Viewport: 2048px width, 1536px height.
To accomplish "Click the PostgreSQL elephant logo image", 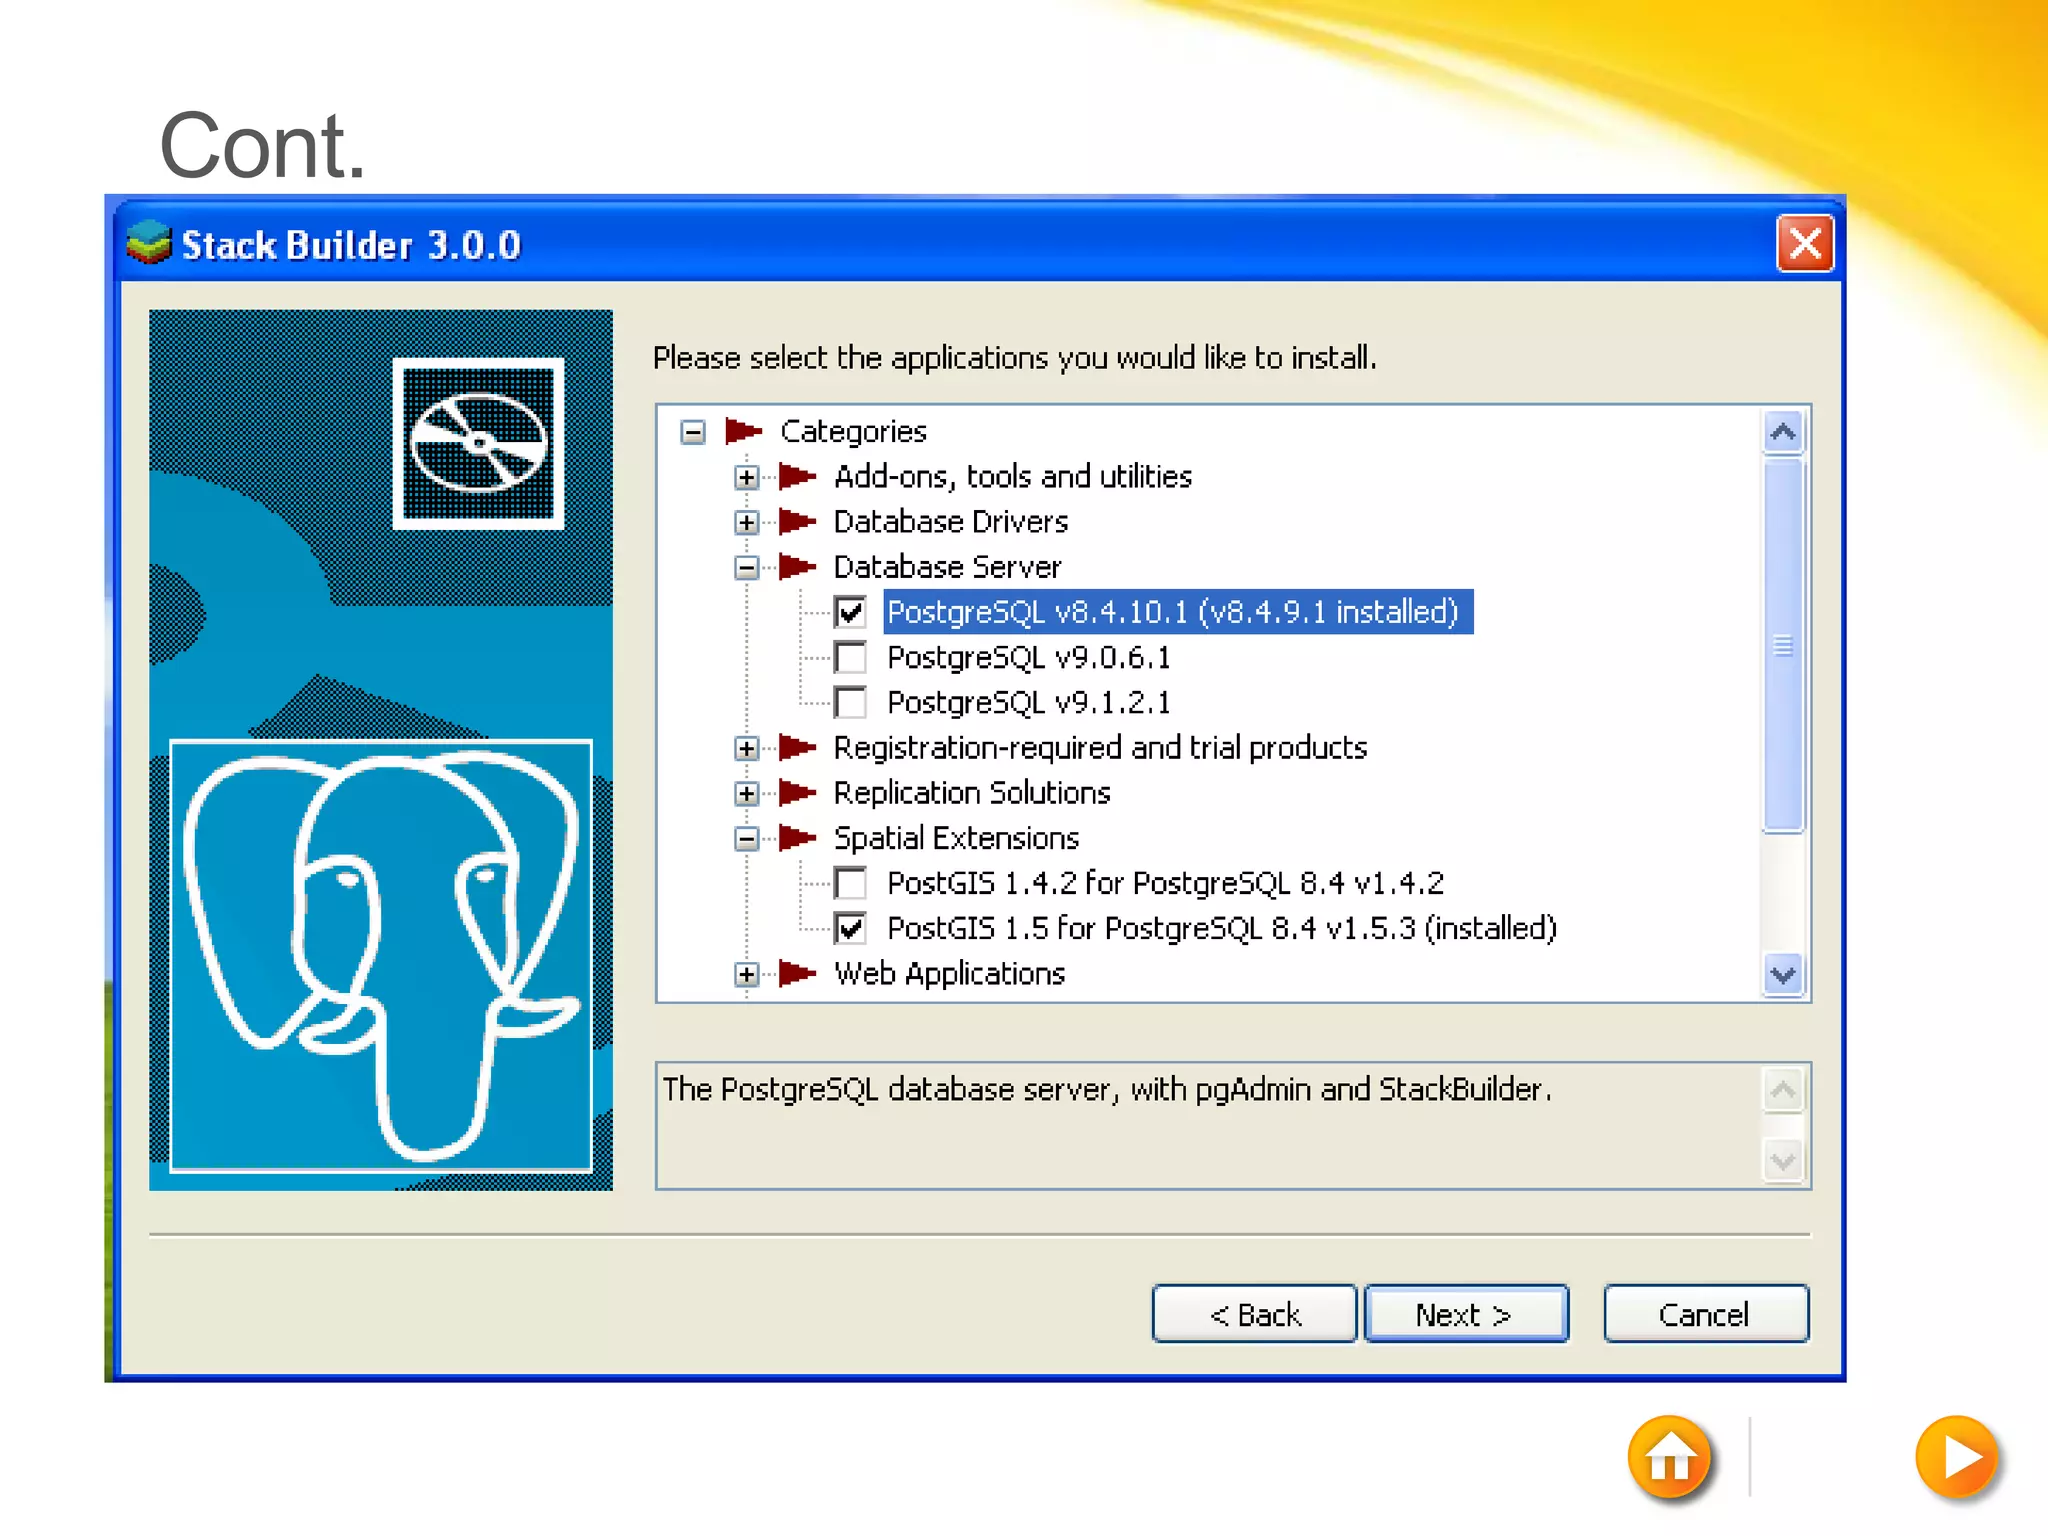I will [x=381, y=955].
